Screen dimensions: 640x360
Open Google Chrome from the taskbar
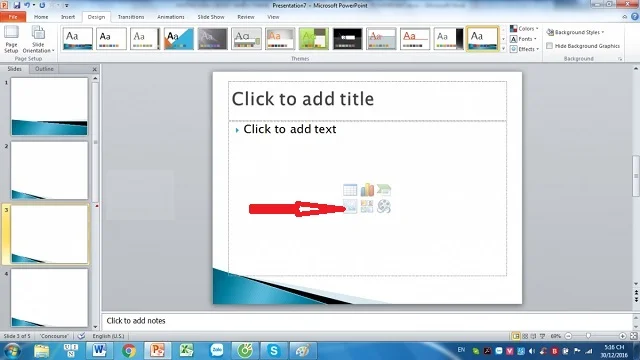pyautogui.click(x=129, y=351)
